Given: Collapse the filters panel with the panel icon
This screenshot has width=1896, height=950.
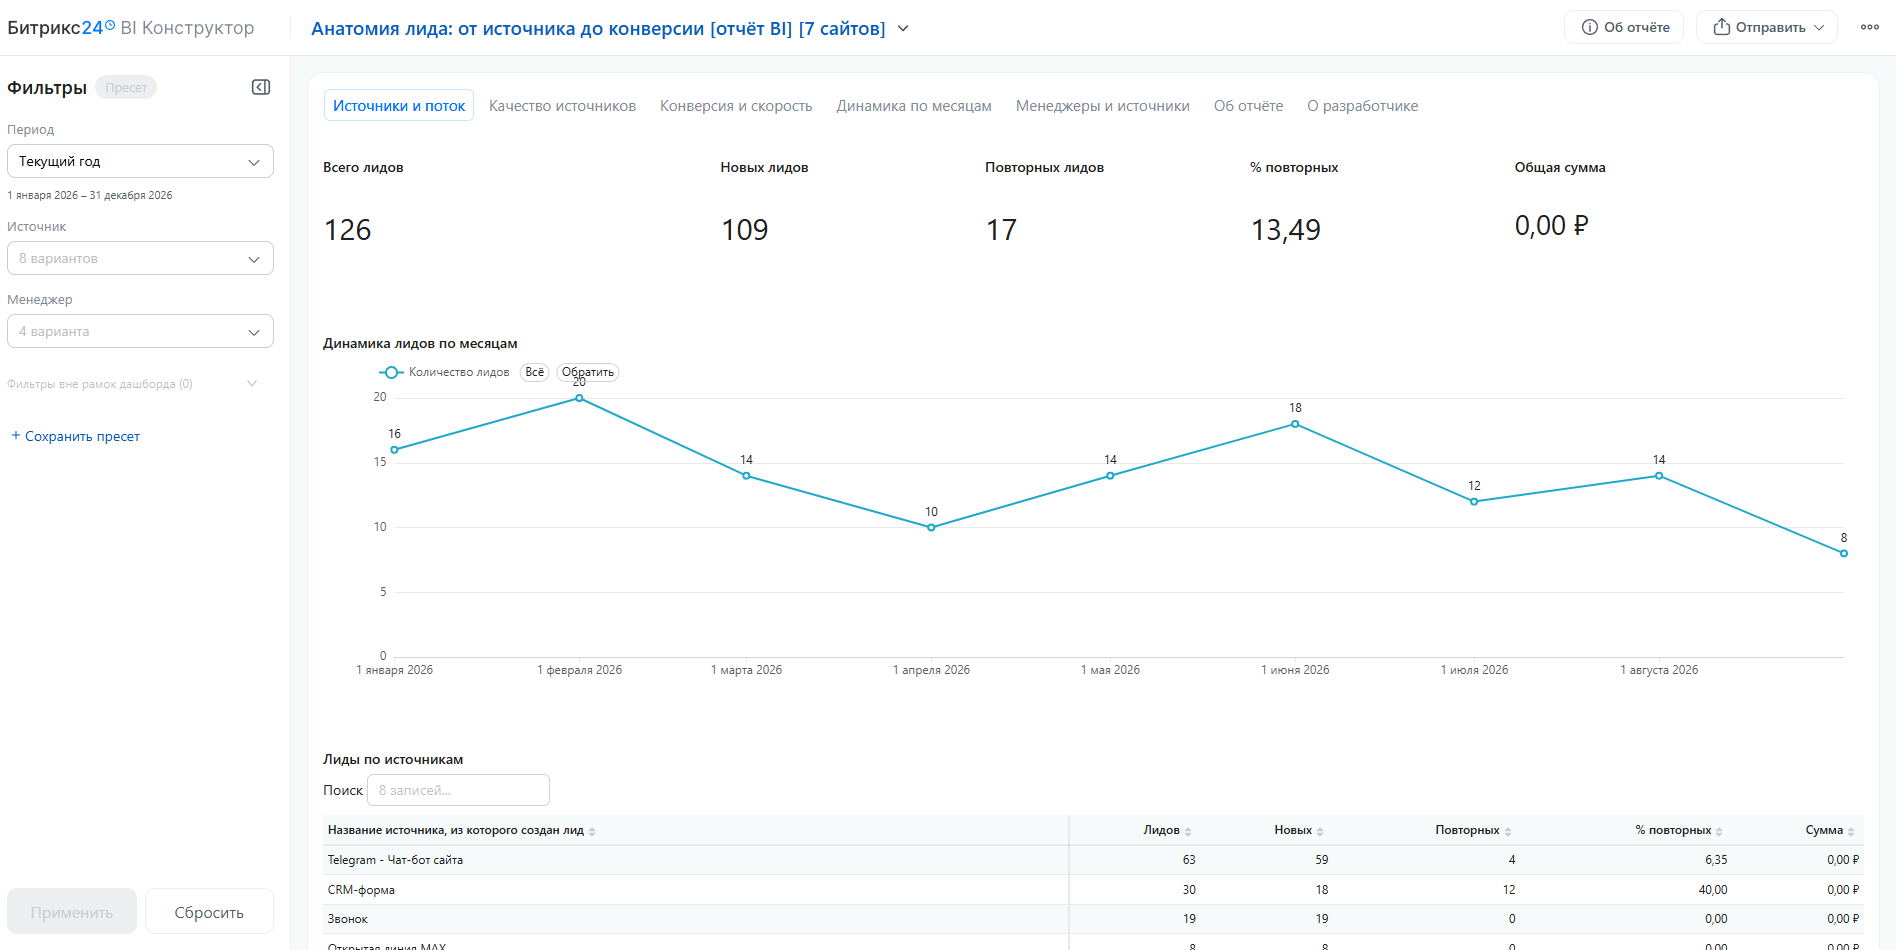Looking at the screenshot, I should [261, 87].
